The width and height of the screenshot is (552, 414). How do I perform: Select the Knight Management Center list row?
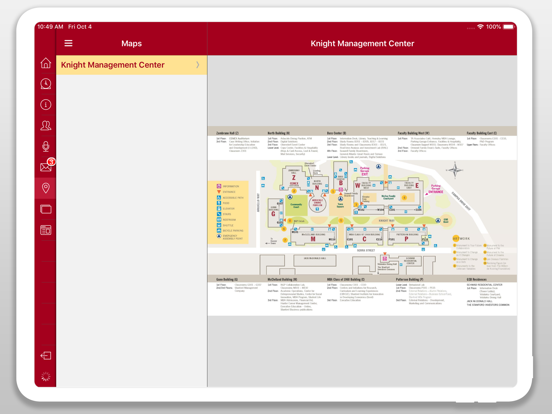(132, 65)
